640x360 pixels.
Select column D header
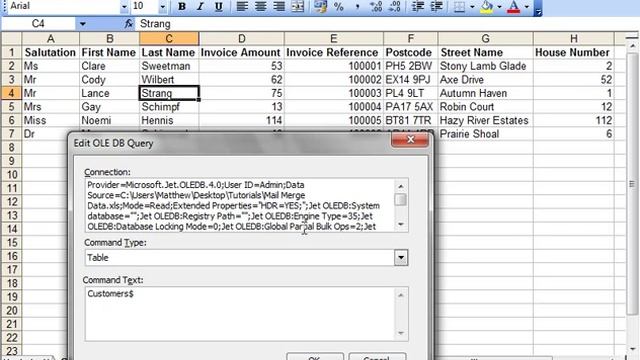click(x=242, y=39)
